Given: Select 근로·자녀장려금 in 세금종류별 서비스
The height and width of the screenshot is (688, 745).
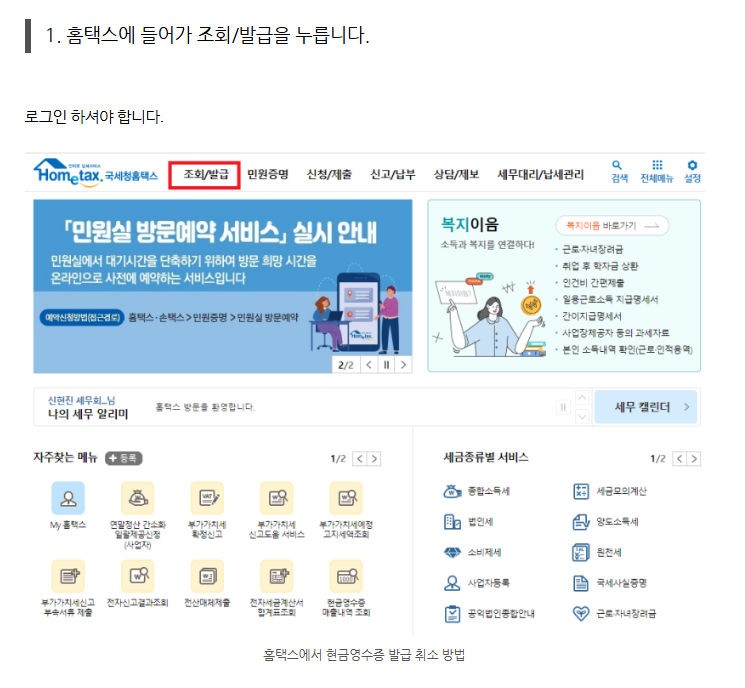Looking at the screenshot, I should coord(614,614).
